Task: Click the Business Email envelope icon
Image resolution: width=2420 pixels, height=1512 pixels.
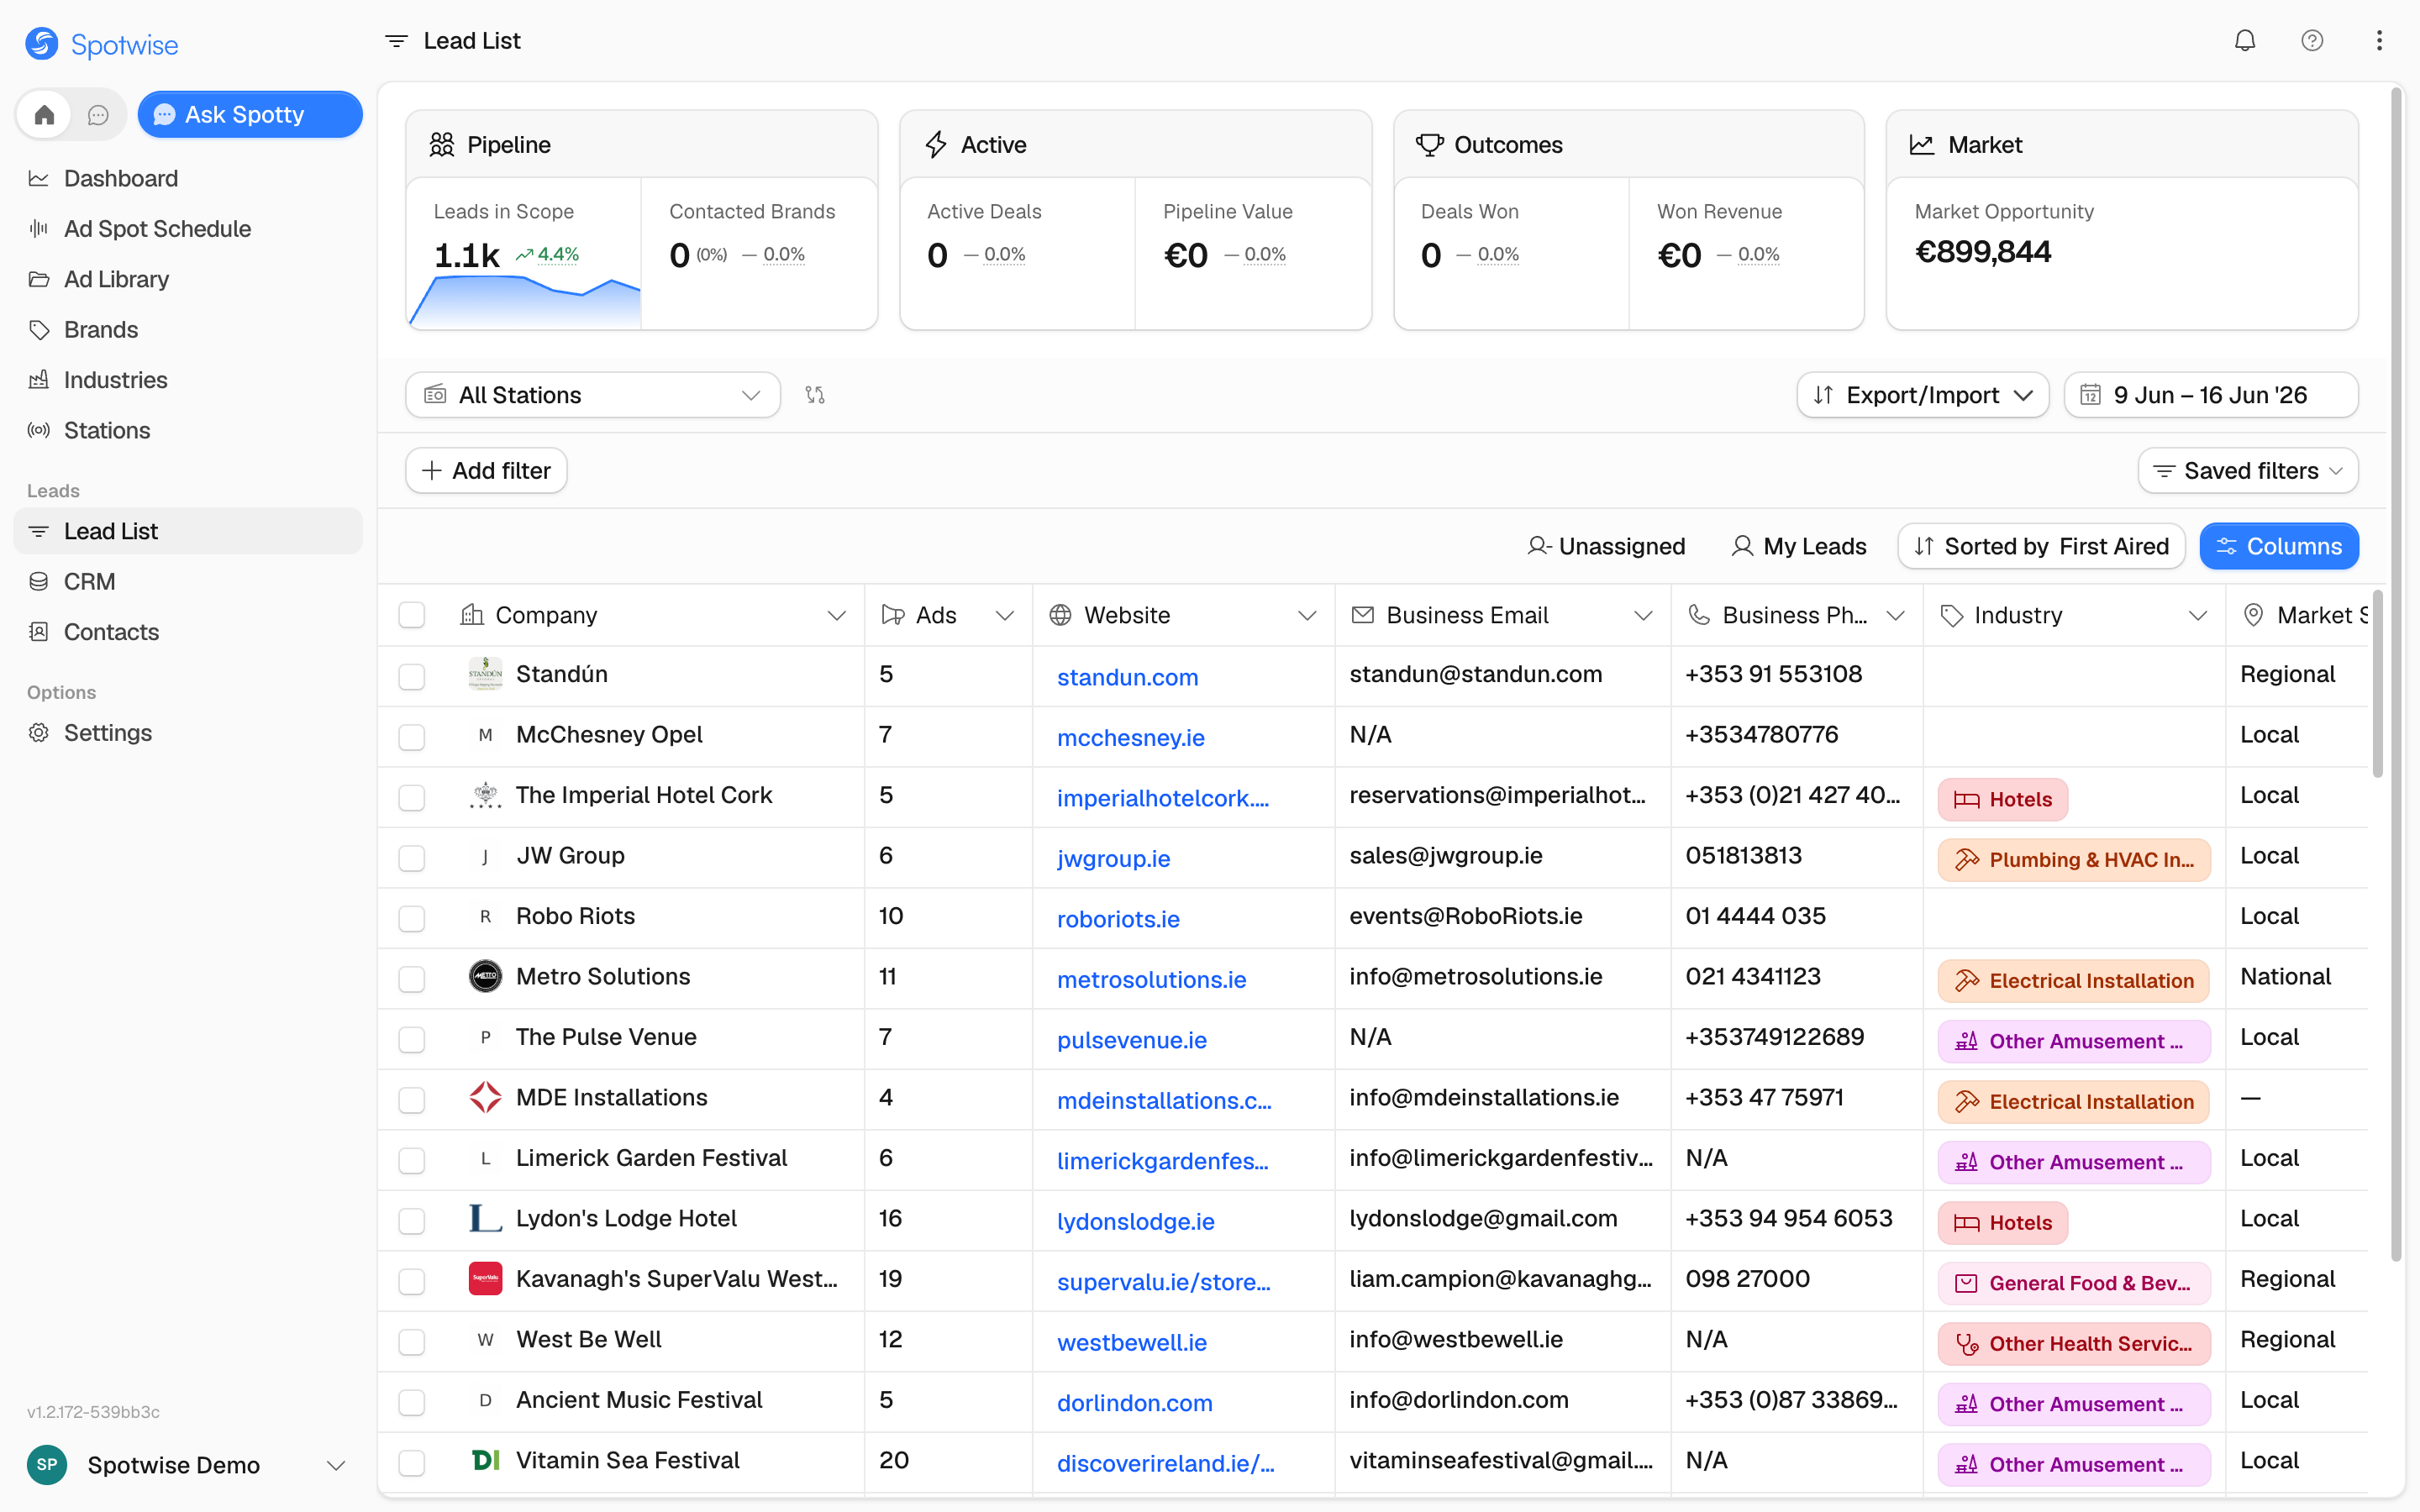Action: pyautogui.click(x=1362, y=615)
